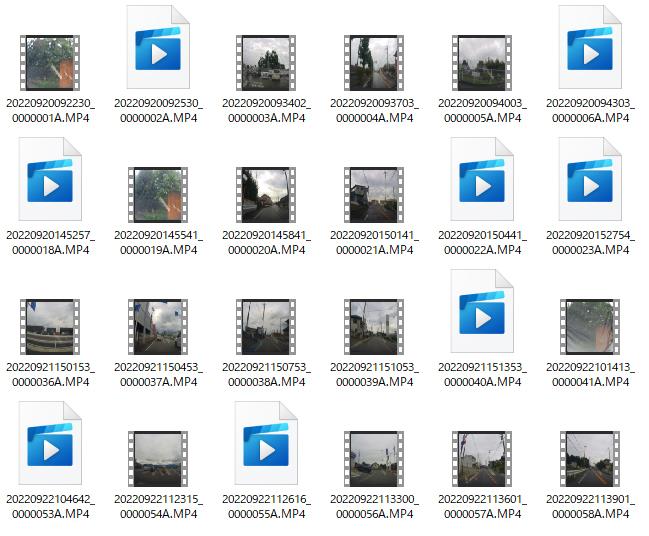Select street thumbnail of 0000039A.MP4
649x536 pixels.
point(374,327)
